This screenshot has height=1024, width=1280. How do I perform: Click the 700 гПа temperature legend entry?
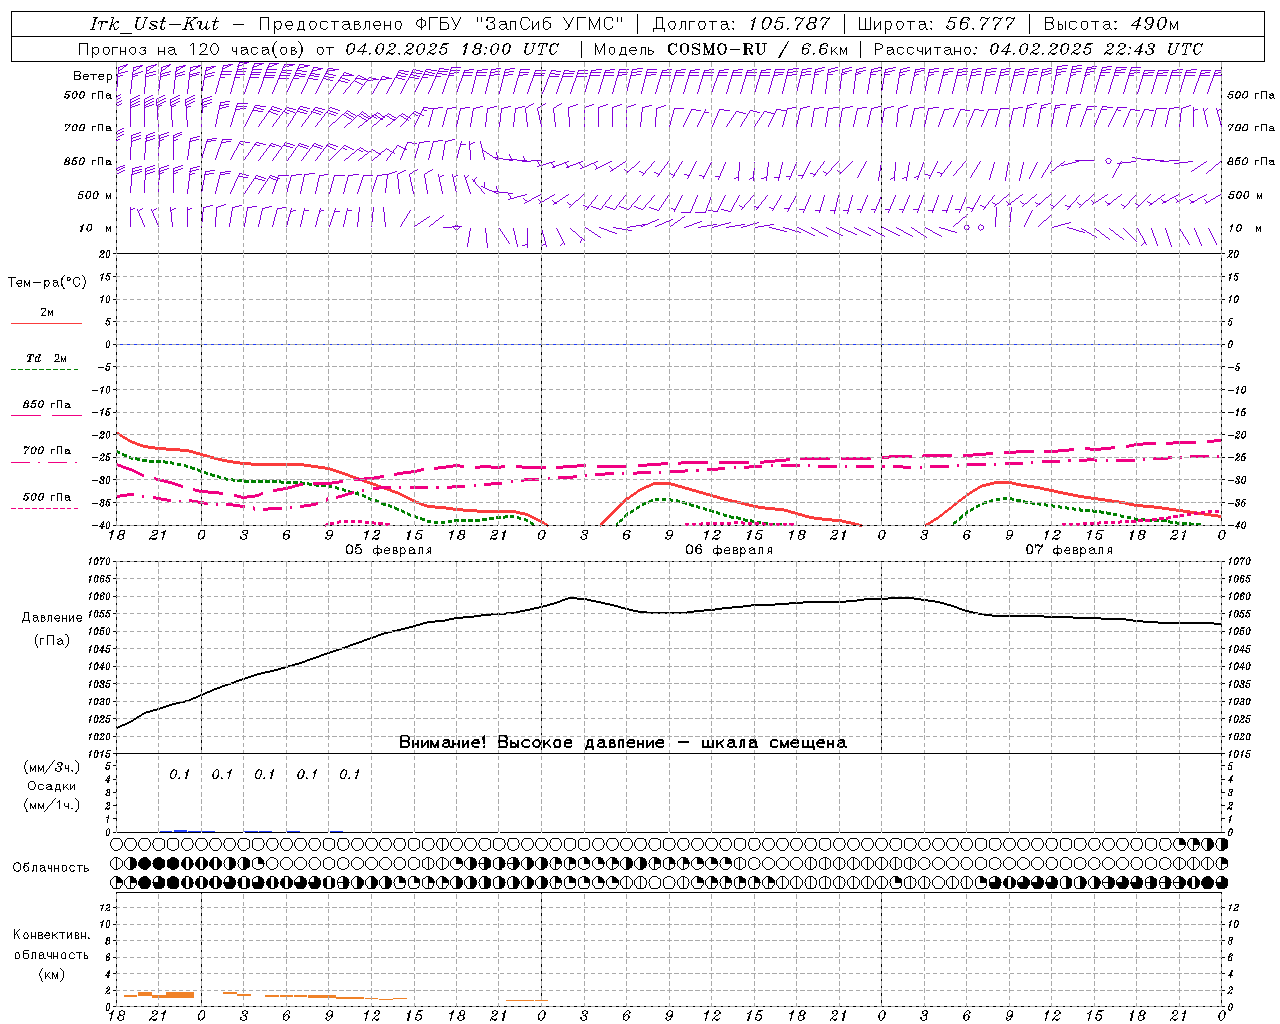pos(46,452)
